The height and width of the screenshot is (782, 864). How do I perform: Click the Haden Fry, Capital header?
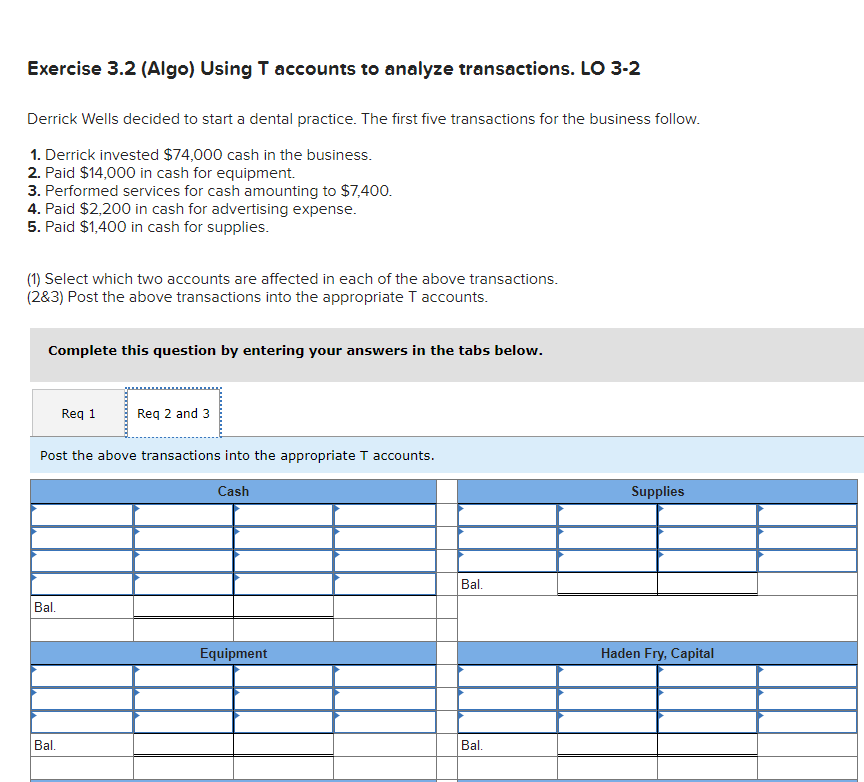click(659, 653)
